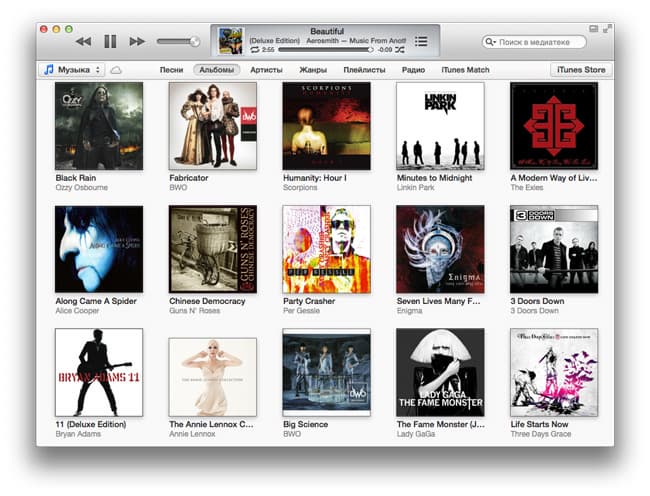Click the Minutes to Midnight title text
650x496 pixels.
pyautogui.click(x=434, y=178)
